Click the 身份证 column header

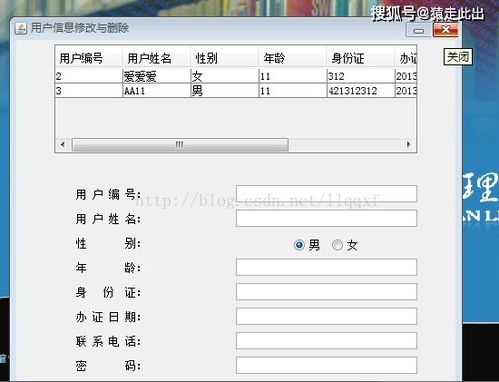[x=361, y=58]
